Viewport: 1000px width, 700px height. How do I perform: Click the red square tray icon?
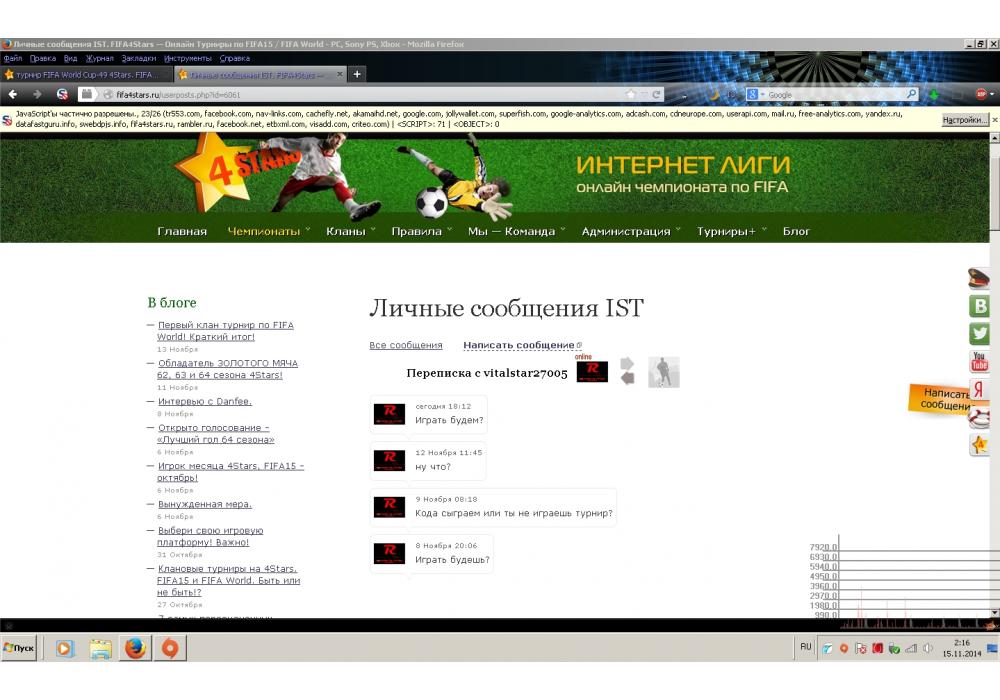point(878,648)
